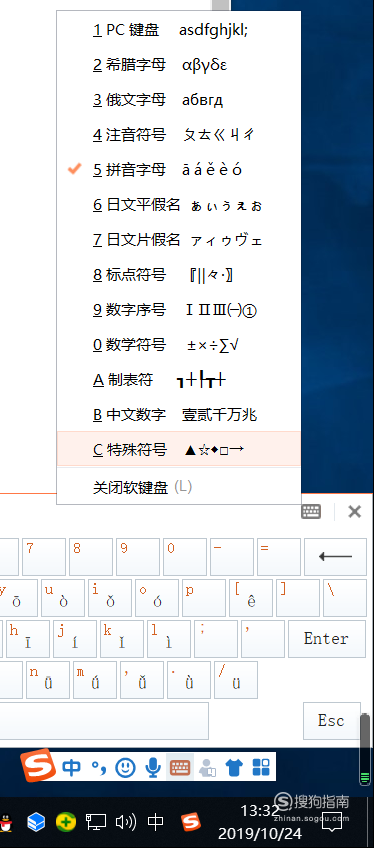374x848 pixels.
Task: Select 数字序号 number-sequence keyboard
Action: (178, 310)
